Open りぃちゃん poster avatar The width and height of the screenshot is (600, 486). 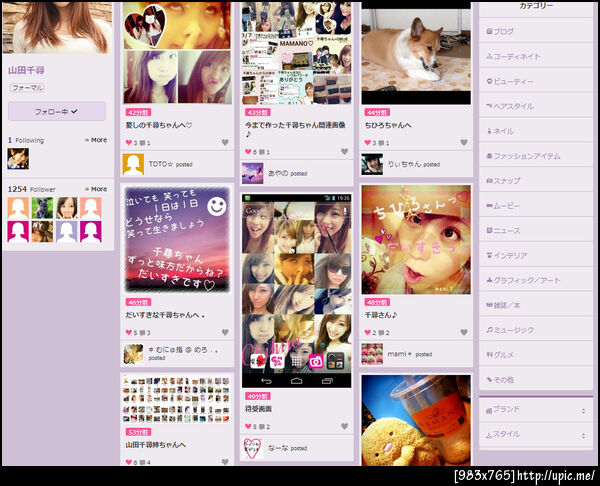[372, 164]
